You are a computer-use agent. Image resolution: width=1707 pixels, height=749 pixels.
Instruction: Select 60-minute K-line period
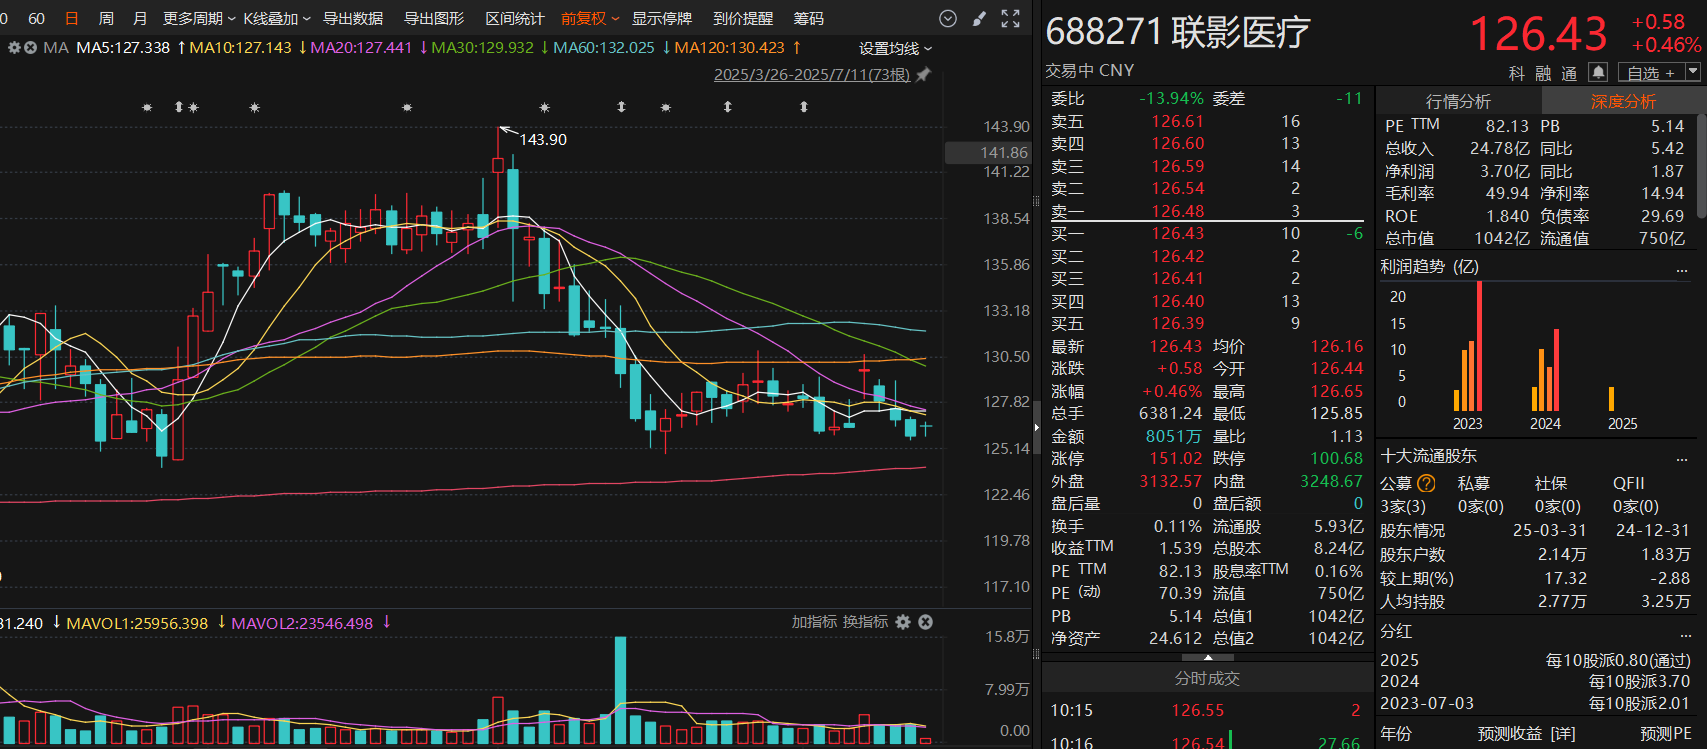36,19
